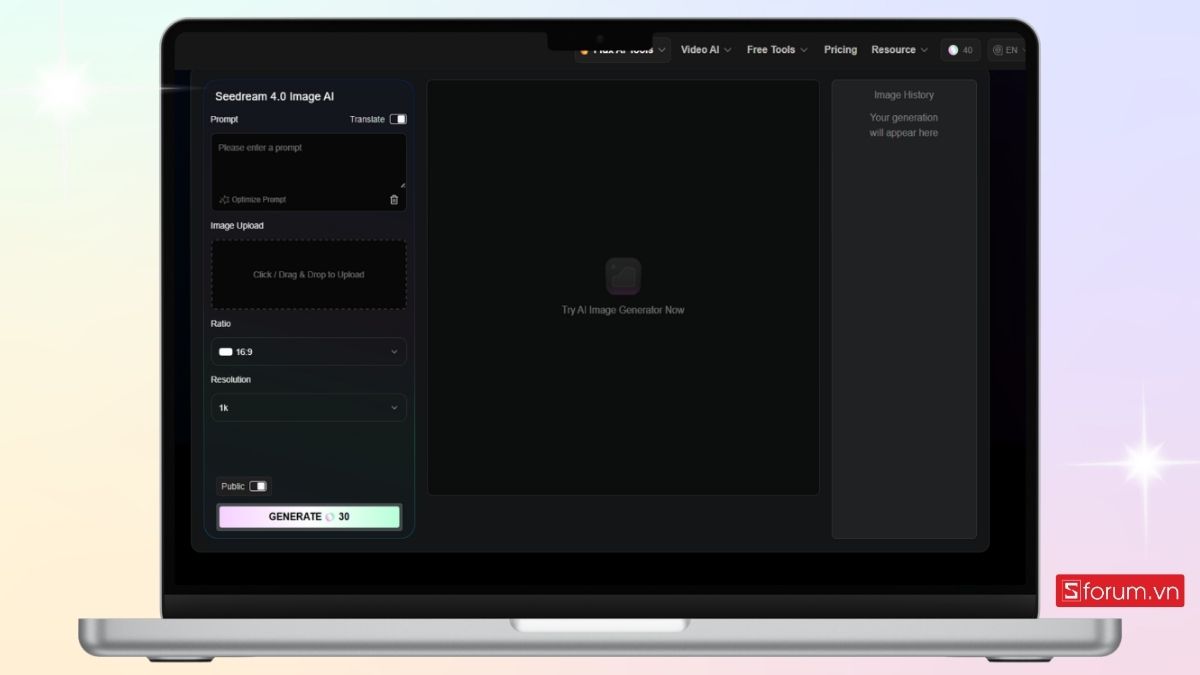The image size is (1200, 675).
Task: Click the 40 credits balance
Action: 960,50
